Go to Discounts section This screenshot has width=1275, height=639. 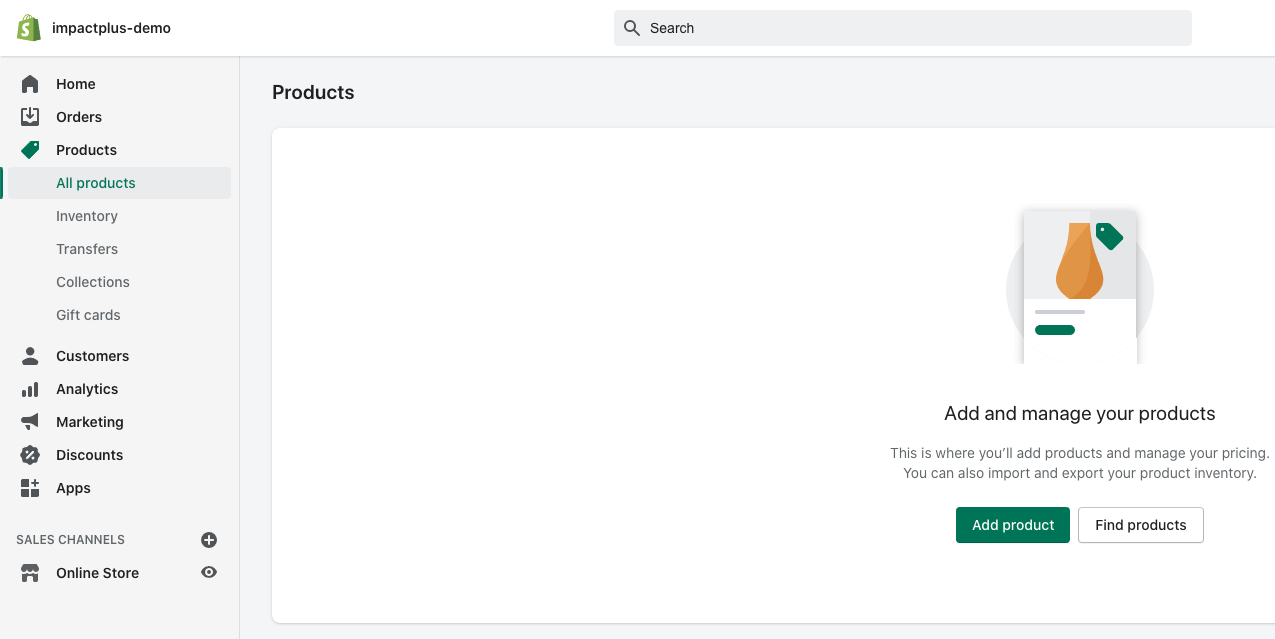pos(89,455)
